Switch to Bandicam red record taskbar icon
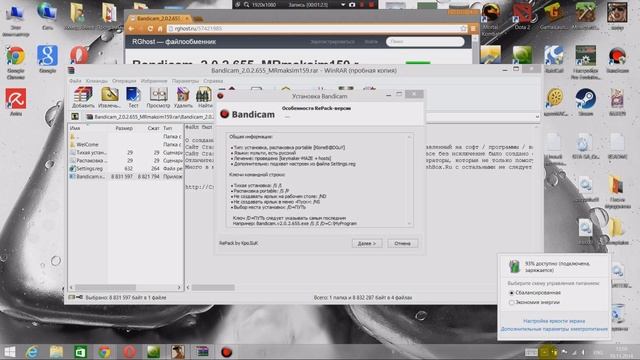 tap(226, 352)
